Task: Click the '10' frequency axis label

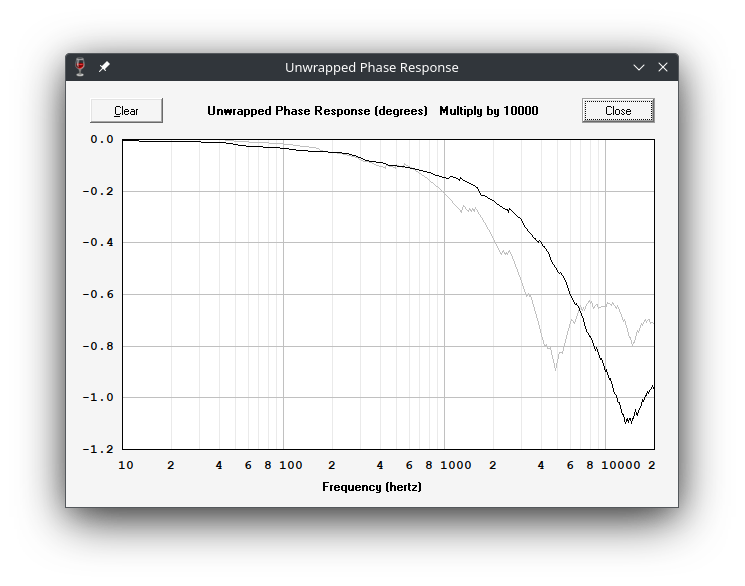Action: click(x=126, y=465)
